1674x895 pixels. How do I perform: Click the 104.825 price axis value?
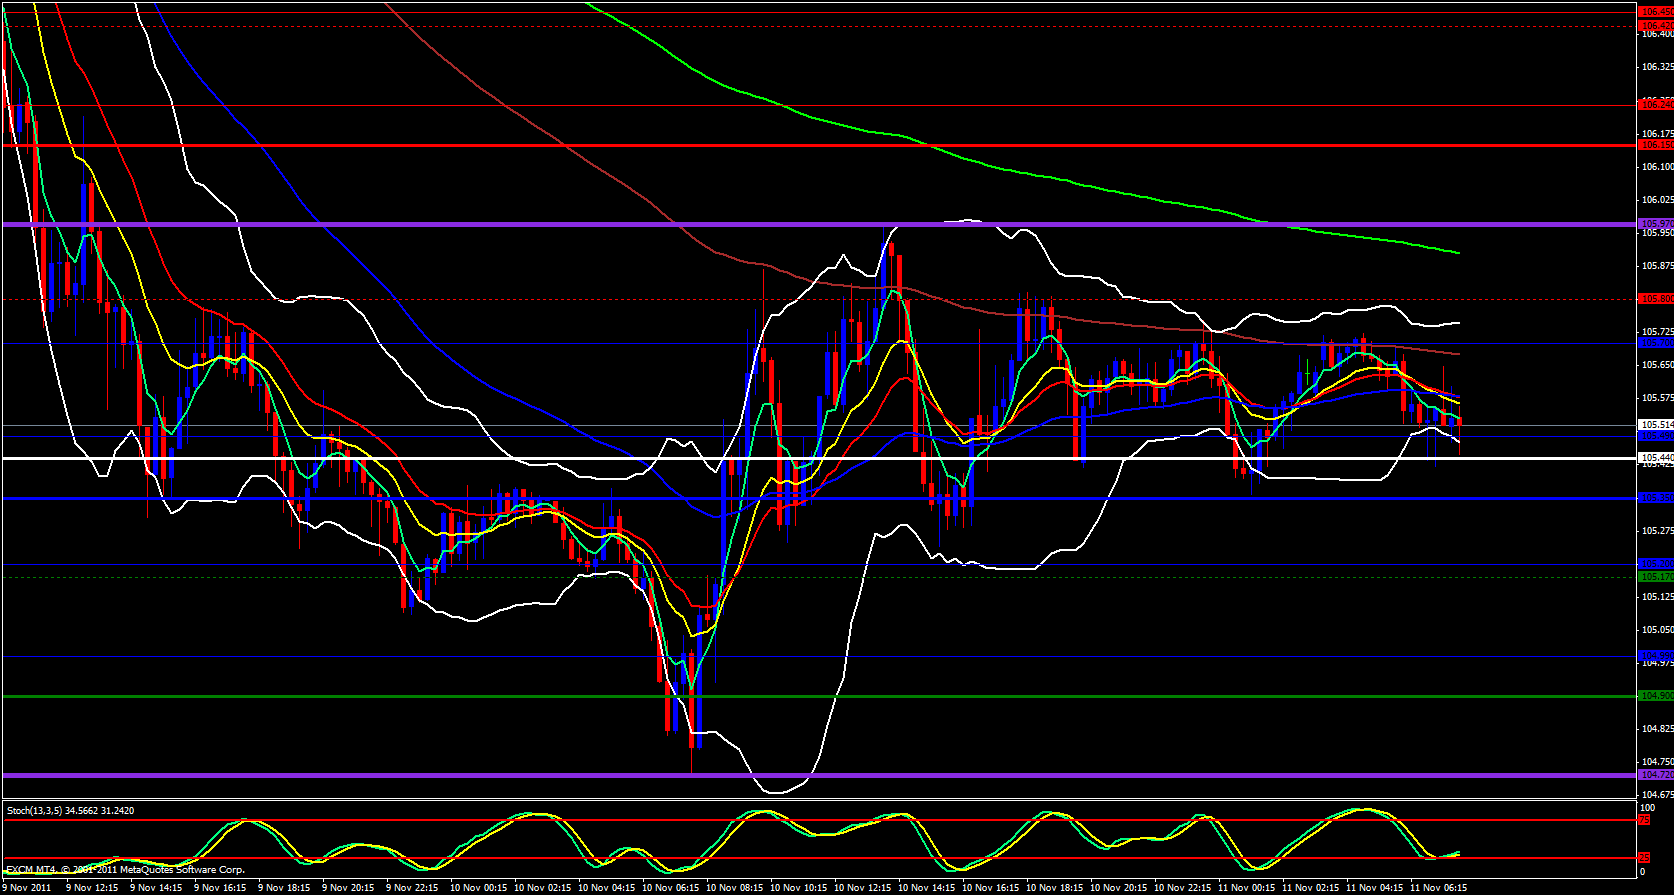click(x=1657, y=729)
